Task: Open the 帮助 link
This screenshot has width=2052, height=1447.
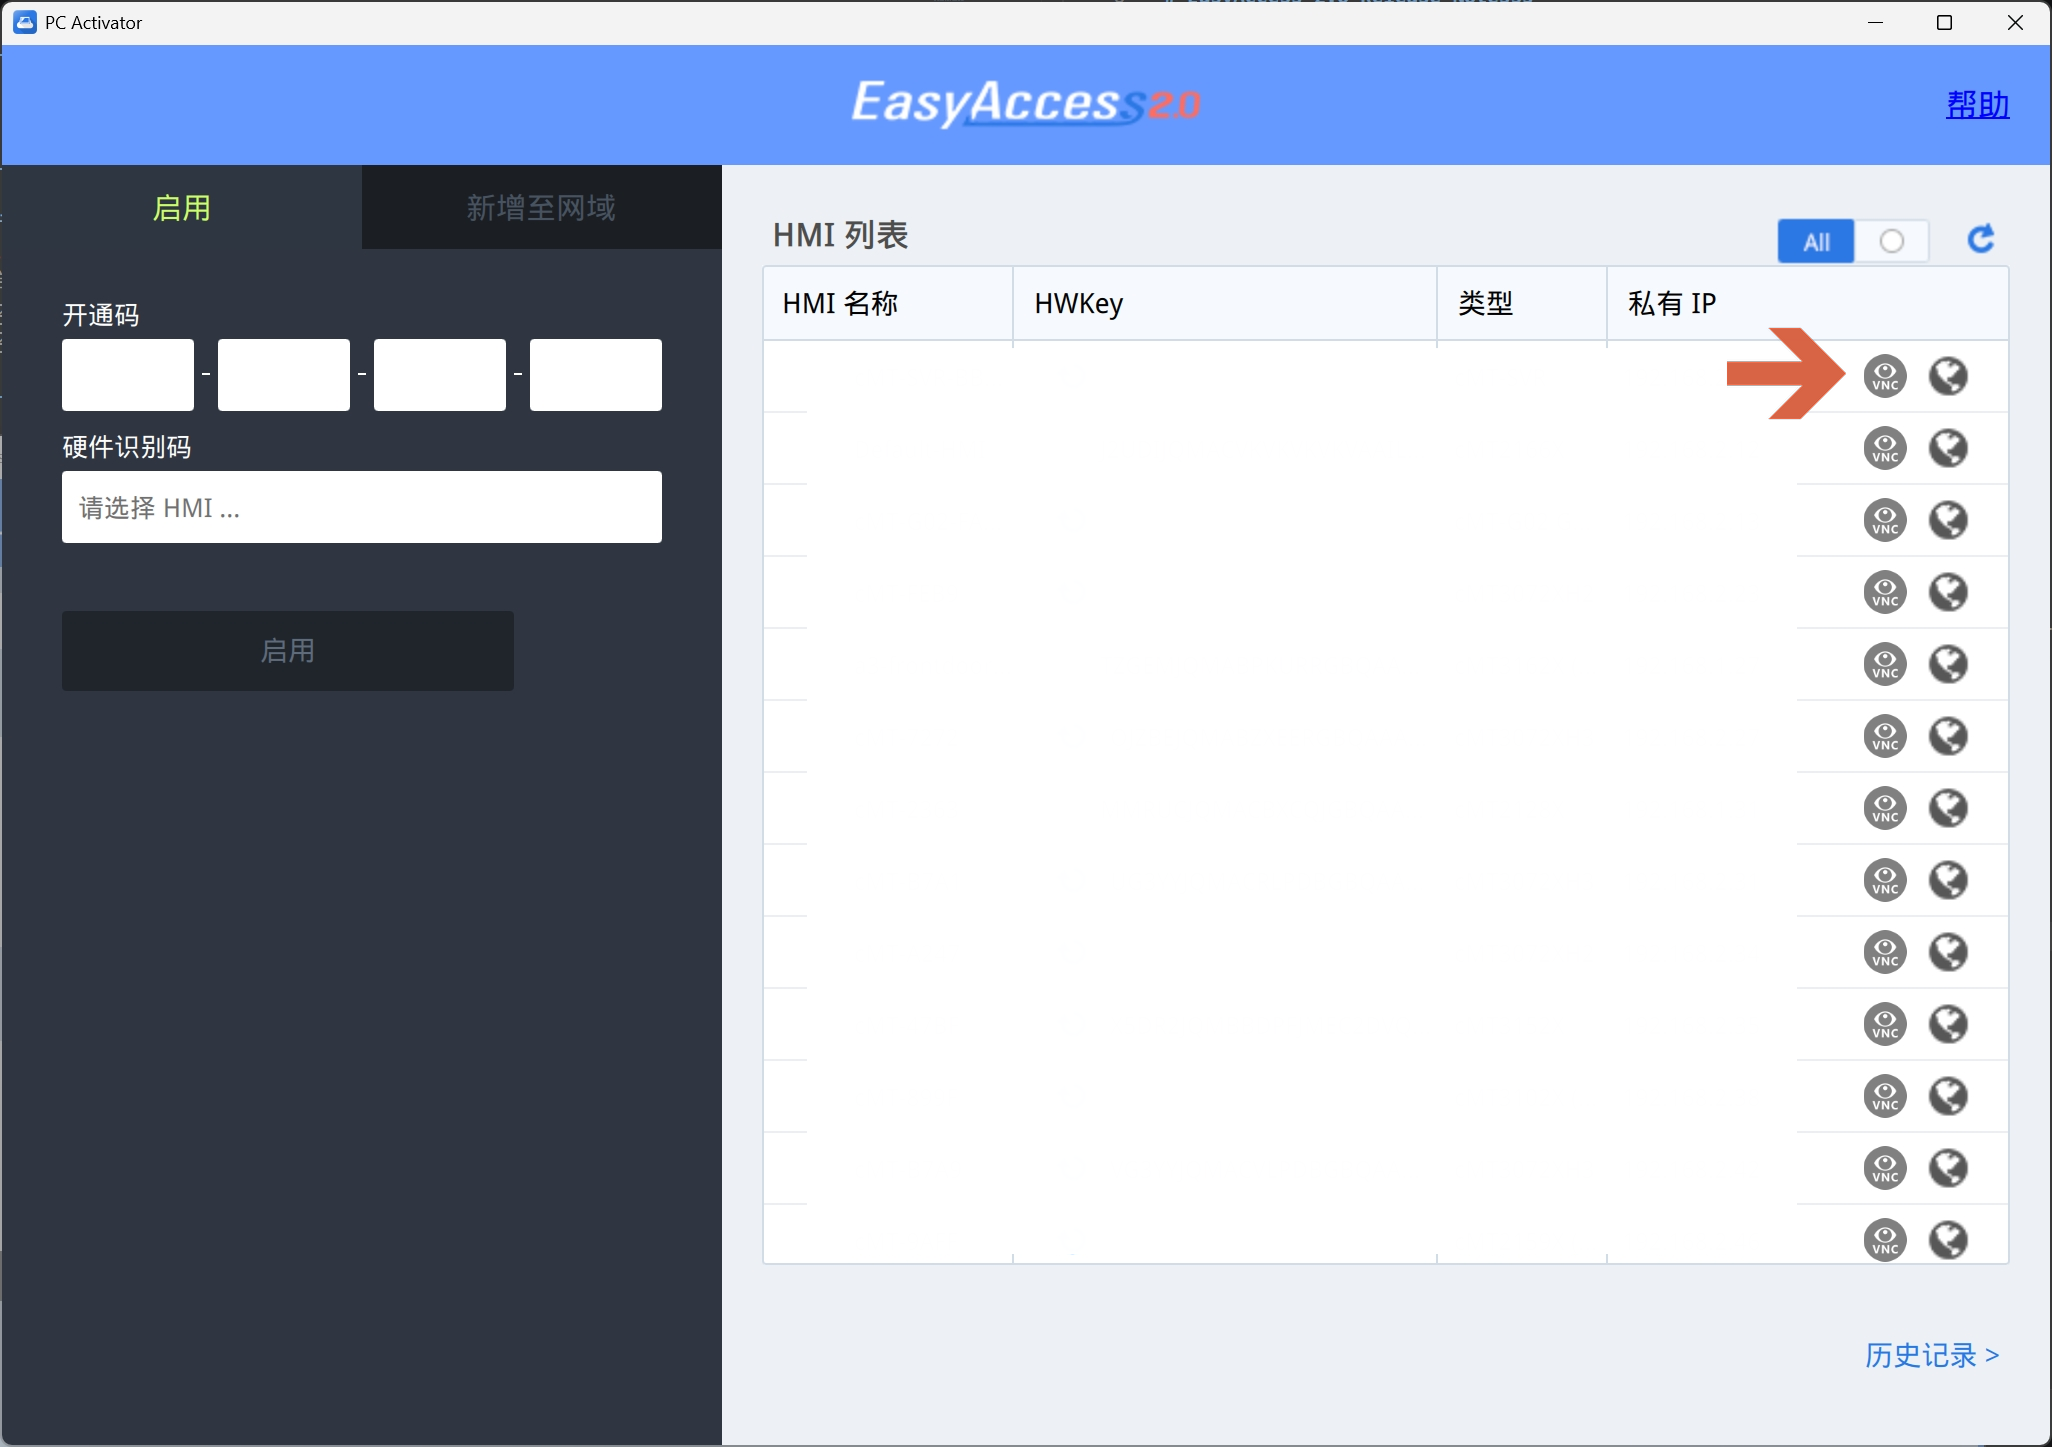Action: click(1977, 104)
